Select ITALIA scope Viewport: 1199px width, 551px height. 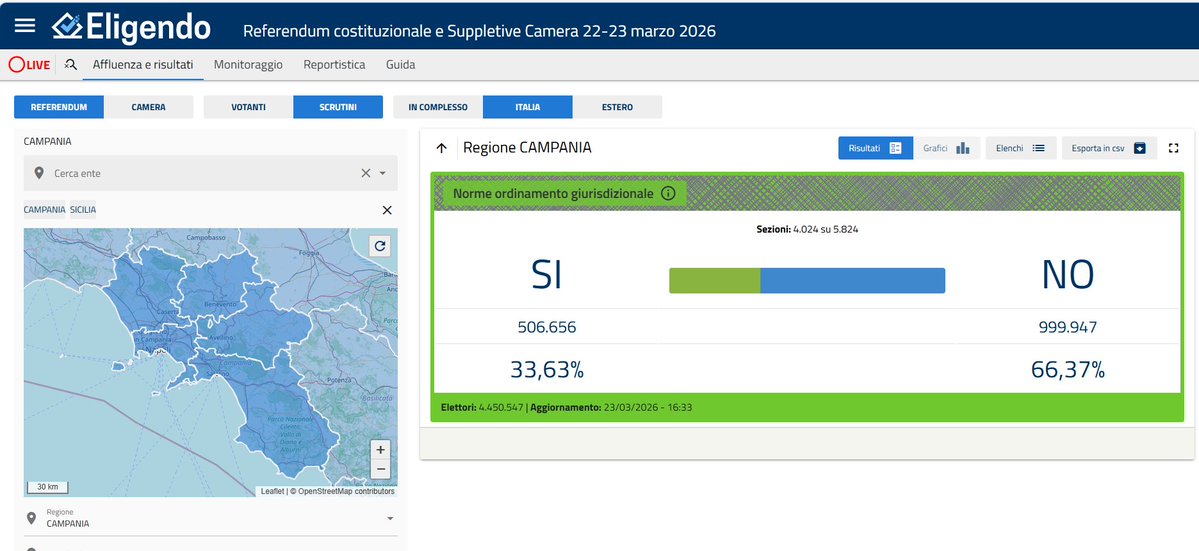tap(528, 107)
